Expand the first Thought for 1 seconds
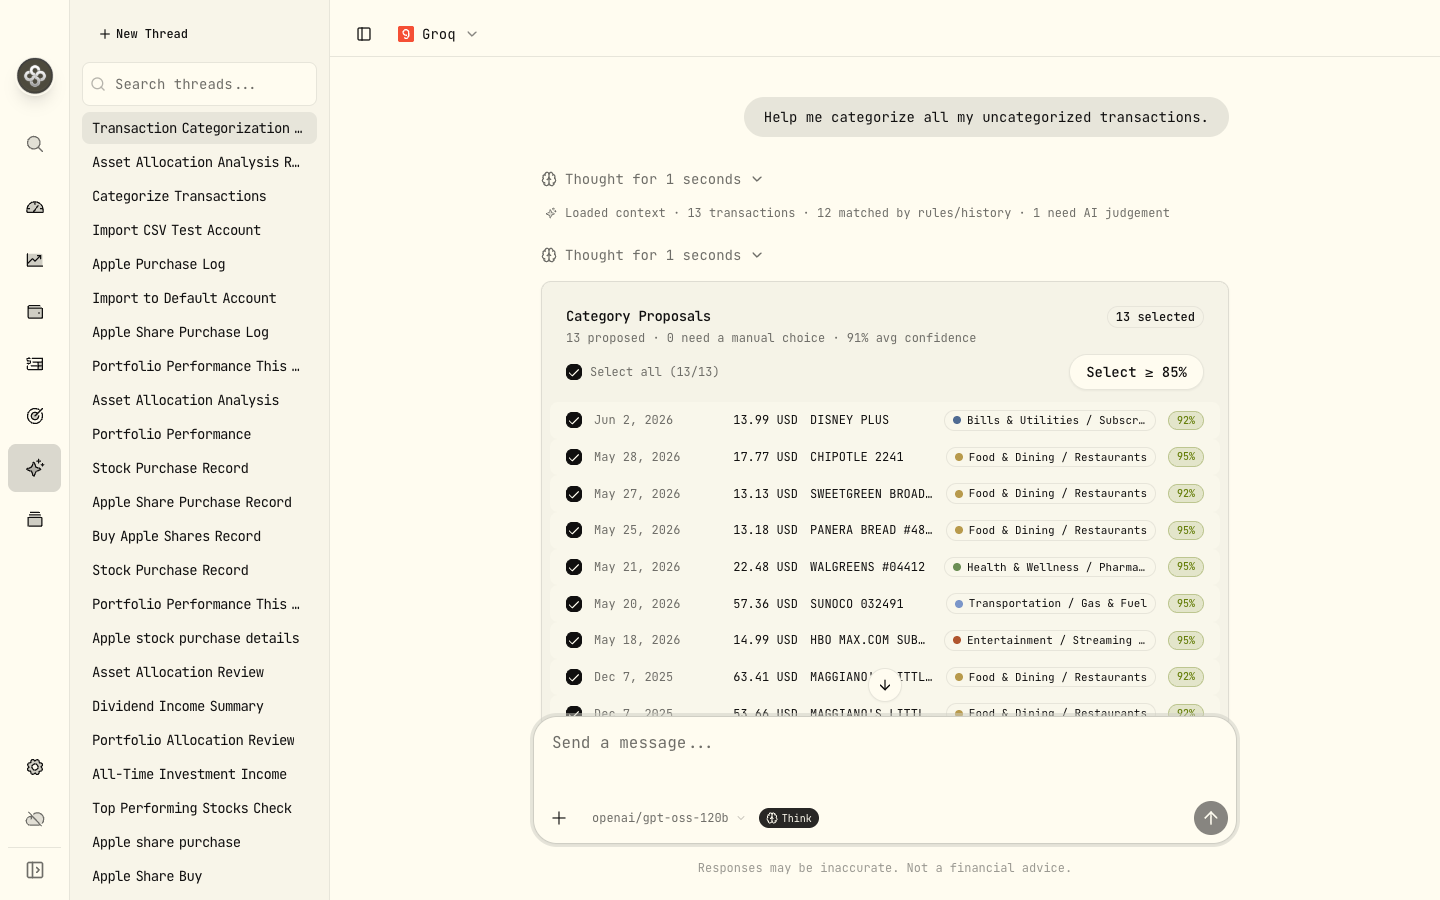1440x900 pixels. click(652, 179)
